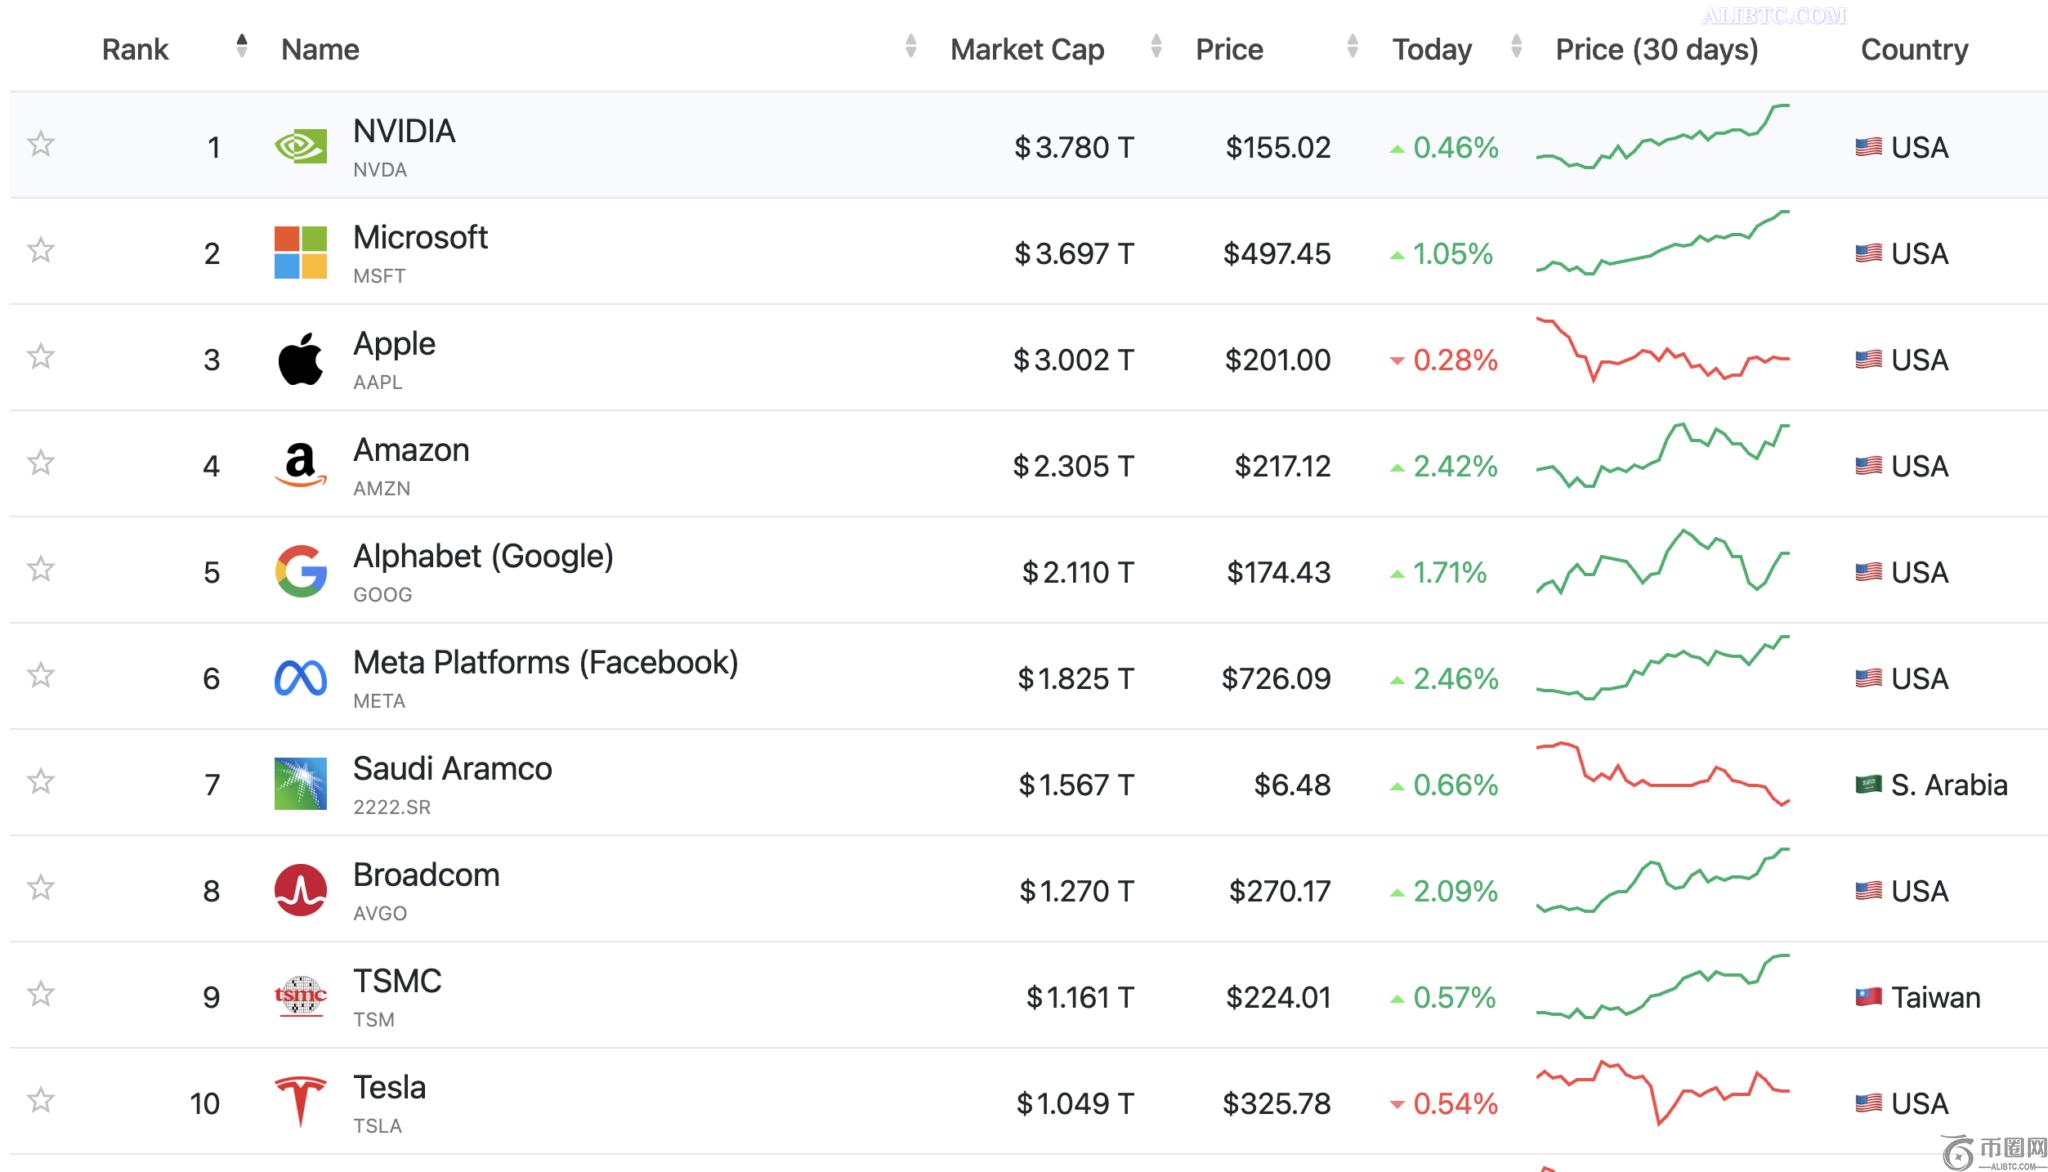This screenshot has width=2048, height=1172.
Task: Open Alphabet 30-day price chart
Action: point(1663,561)
